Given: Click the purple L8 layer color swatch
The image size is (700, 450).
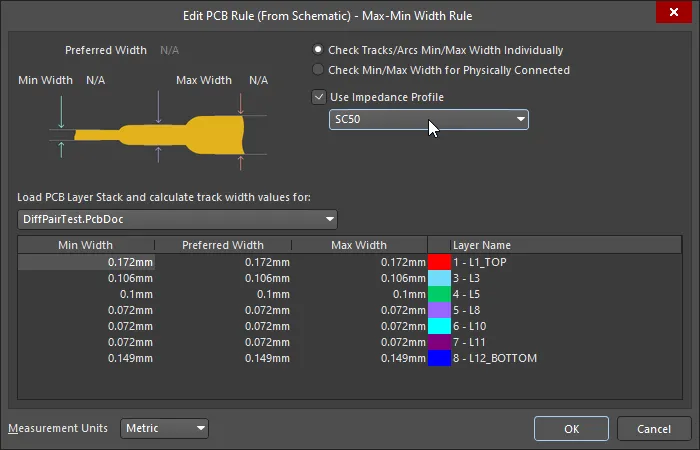Looking at the screenshot, I should click(439, 310).
